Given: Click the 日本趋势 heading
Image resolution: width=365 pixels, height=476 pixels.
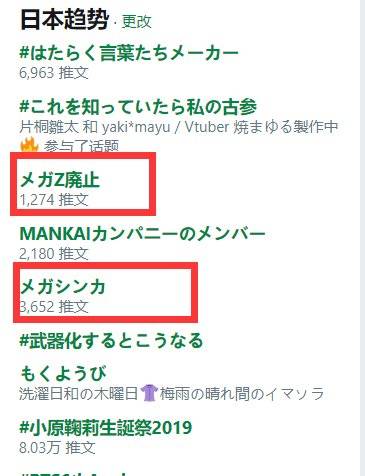Looking at the screenshot, I should coord(64,20).
